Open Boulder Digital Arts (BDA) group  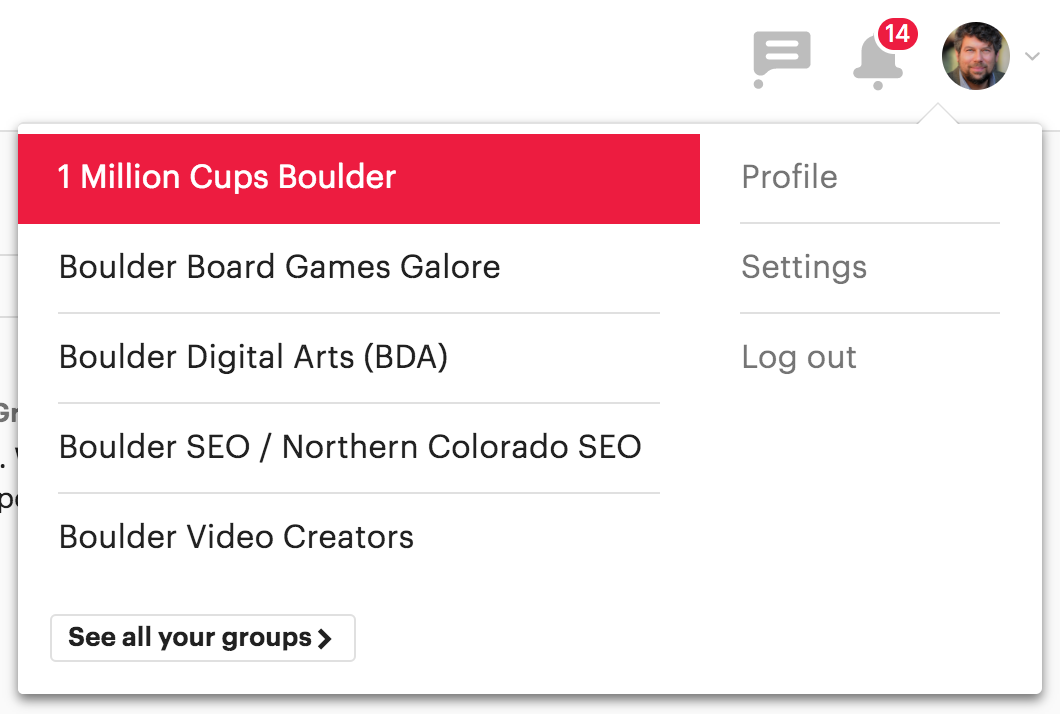click(254, 357)
